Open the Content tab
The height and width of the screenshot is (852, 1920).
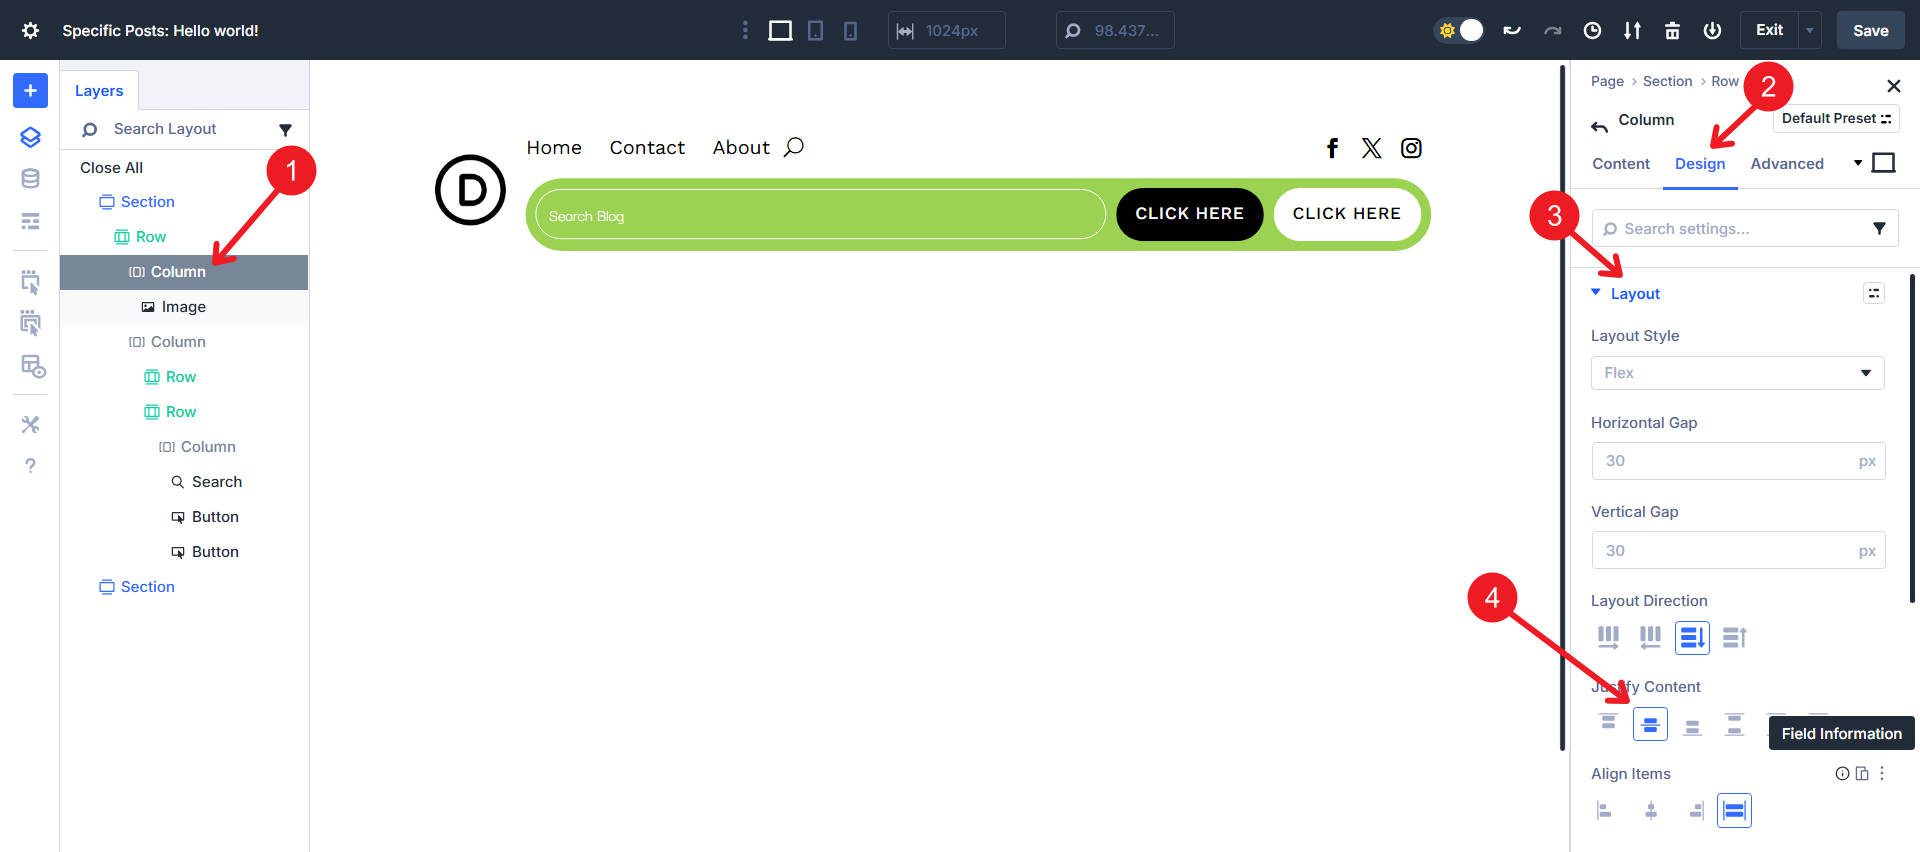point(1620,164)
